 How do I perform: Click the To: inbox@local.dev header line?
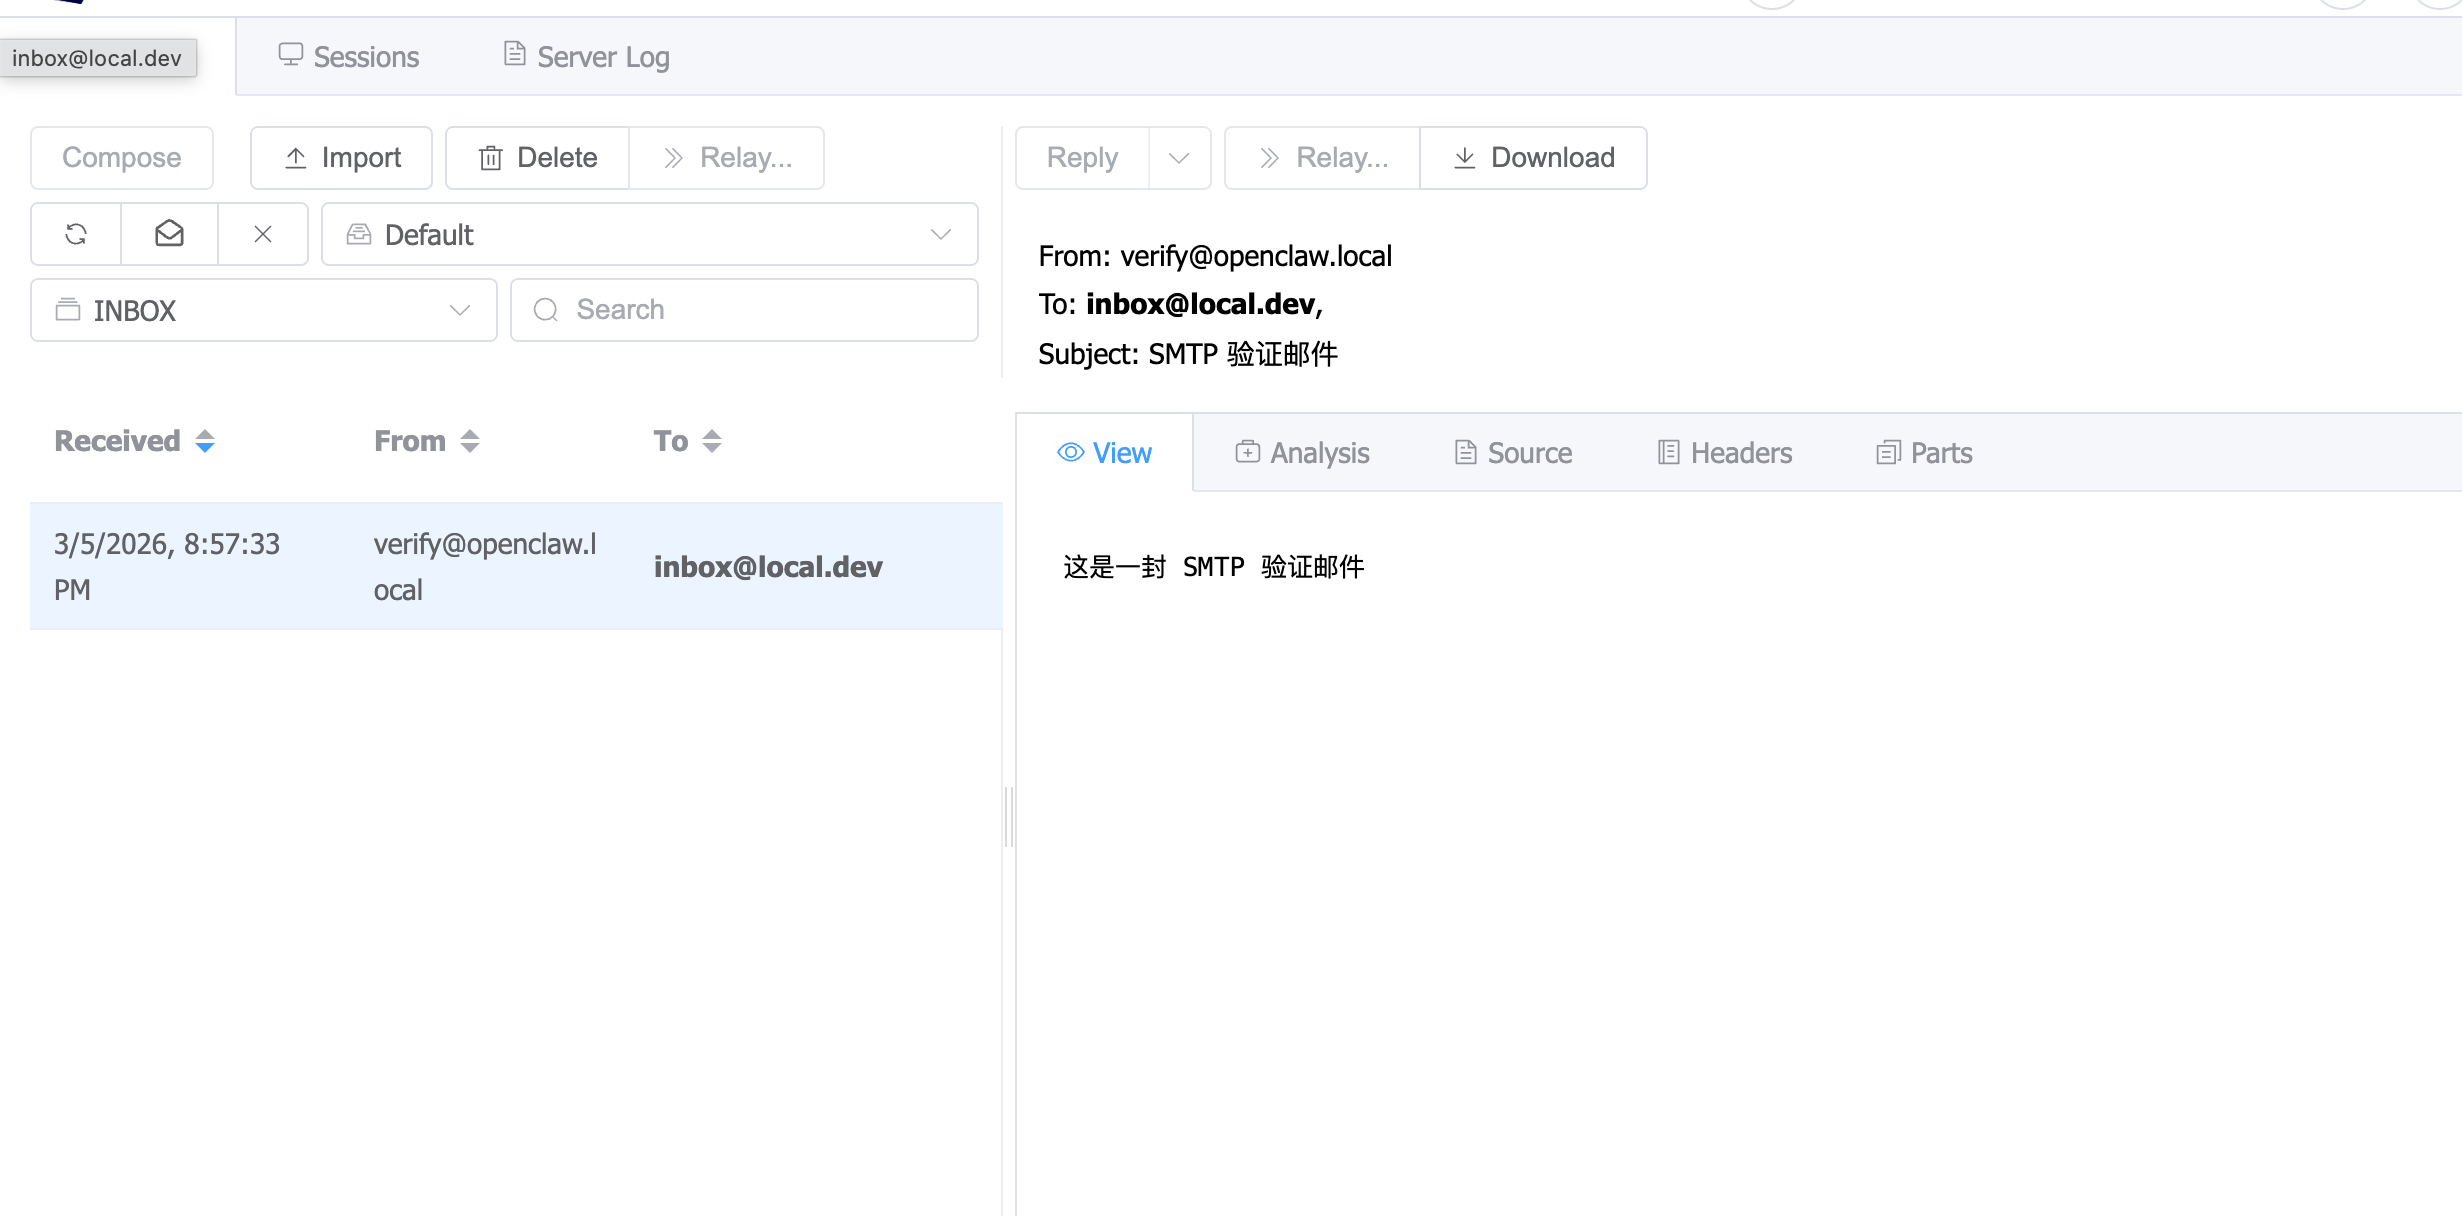[x=1180, y=305]
